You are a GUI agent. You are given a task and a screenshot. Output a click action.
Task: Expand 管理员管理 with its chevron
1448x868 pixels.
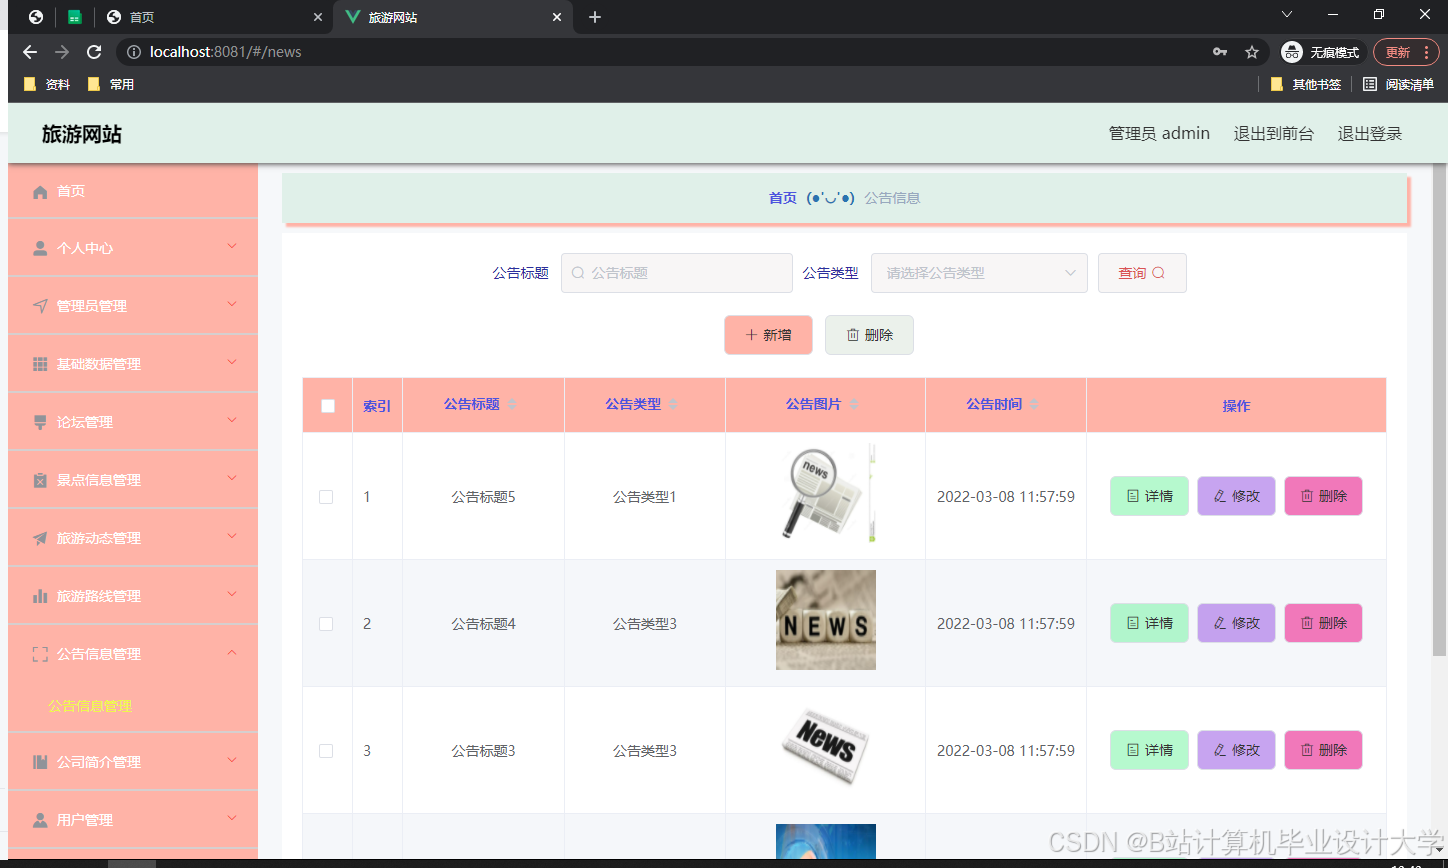pyautogui.click(x=232, y=304)
